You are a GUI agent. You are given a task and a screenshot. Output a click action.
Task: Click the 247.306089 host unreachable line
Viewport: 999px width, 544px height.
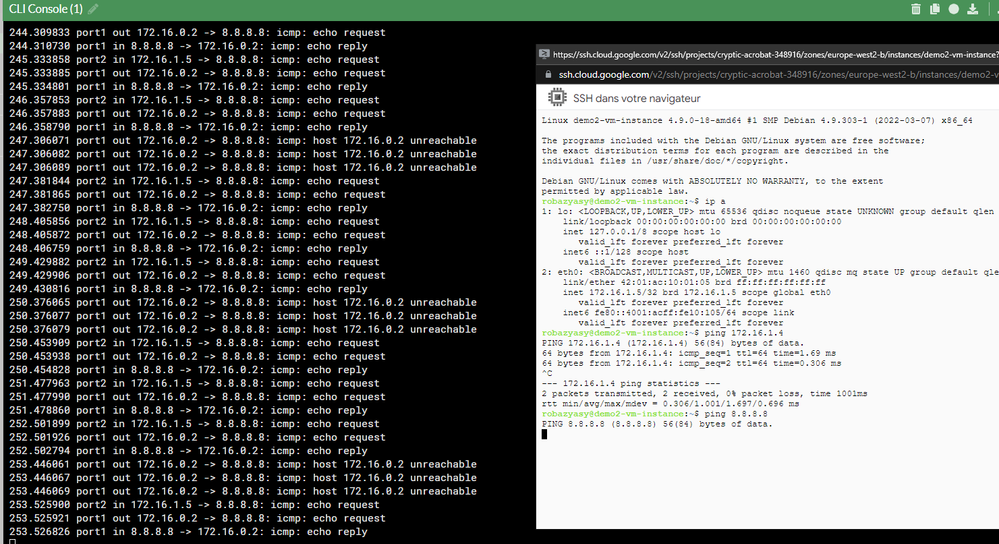(x=243, y=168)
